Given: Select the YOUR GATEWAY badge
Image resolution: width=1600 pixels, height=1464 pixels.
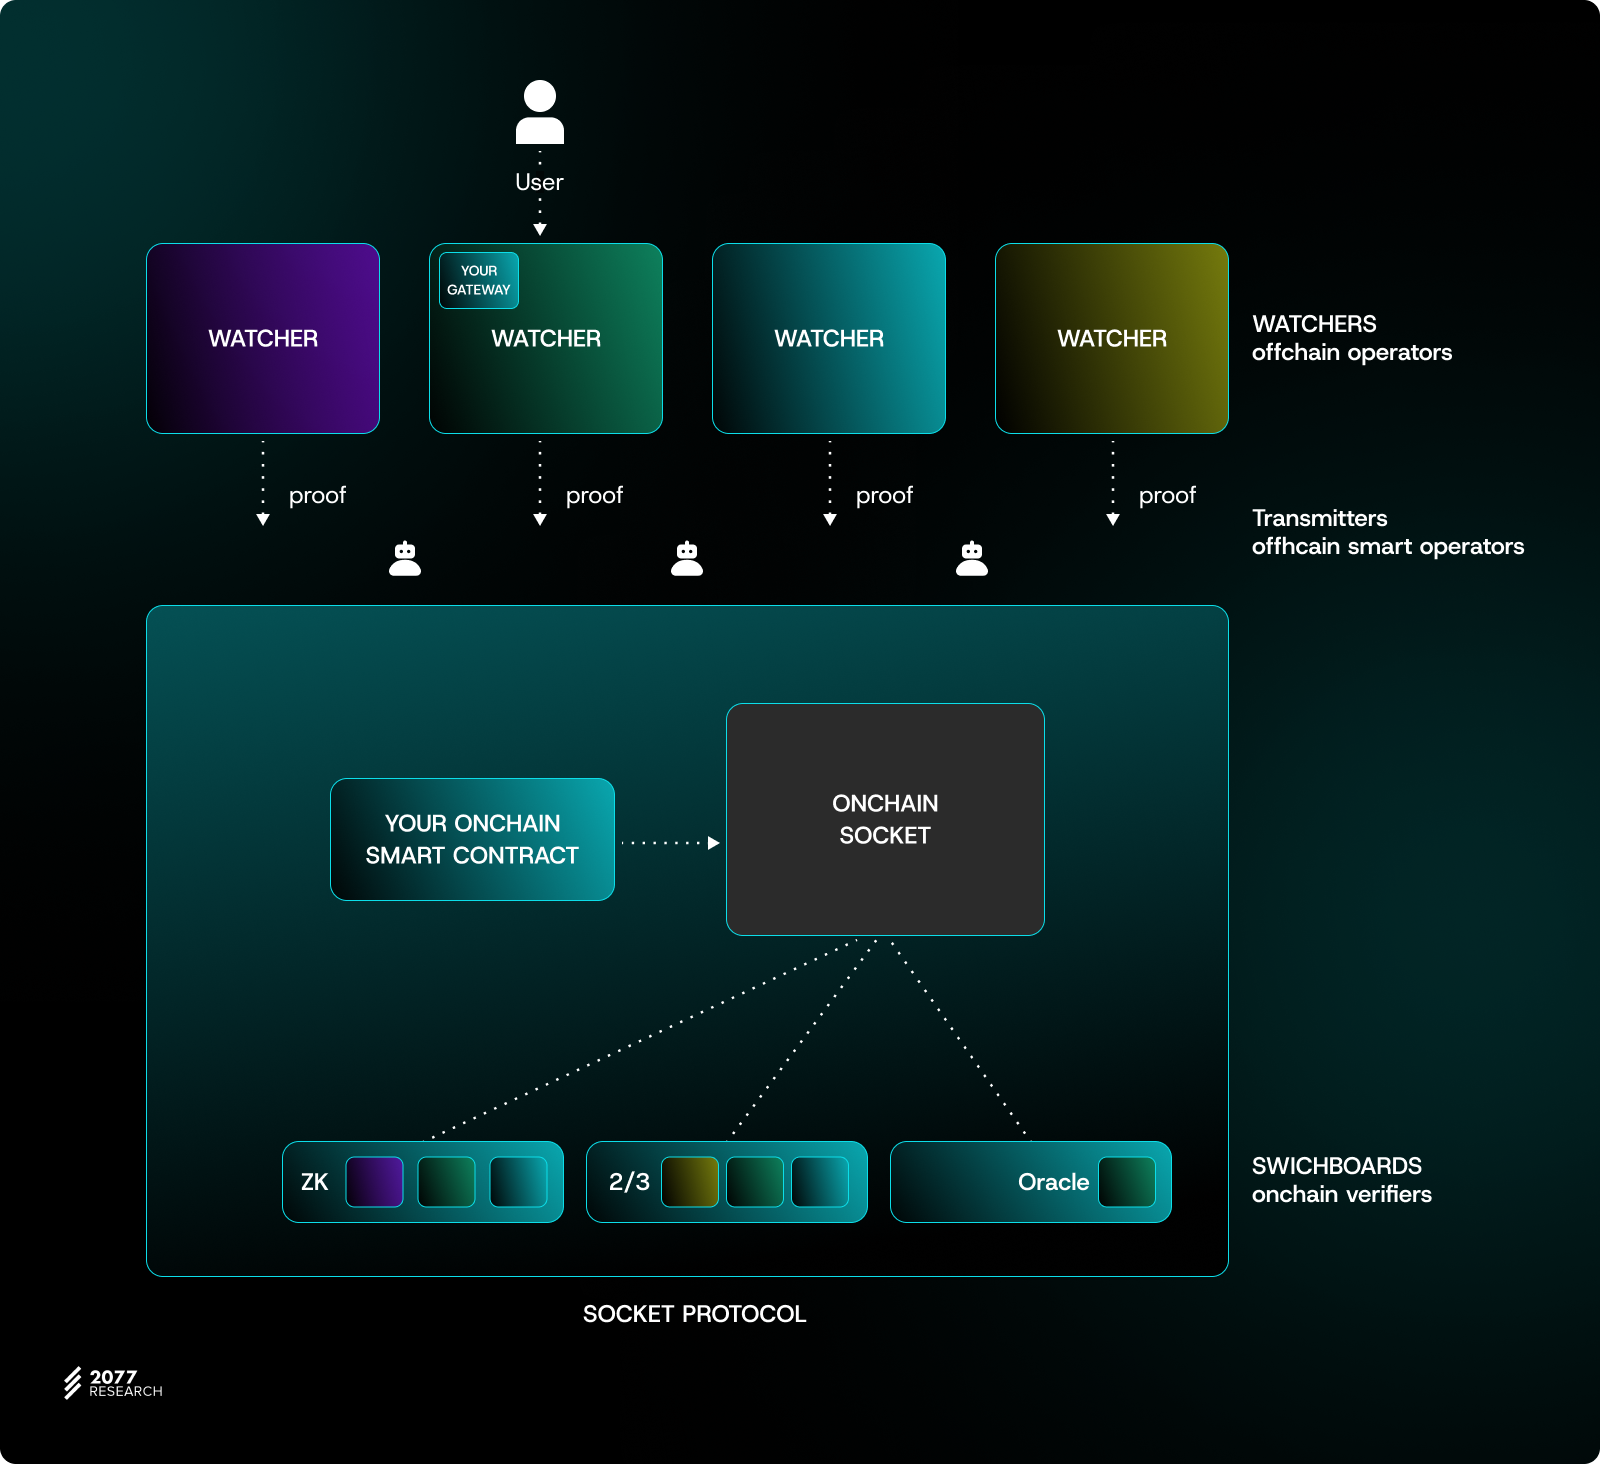Looking at the screenshot, I should [x=479, y=280].
